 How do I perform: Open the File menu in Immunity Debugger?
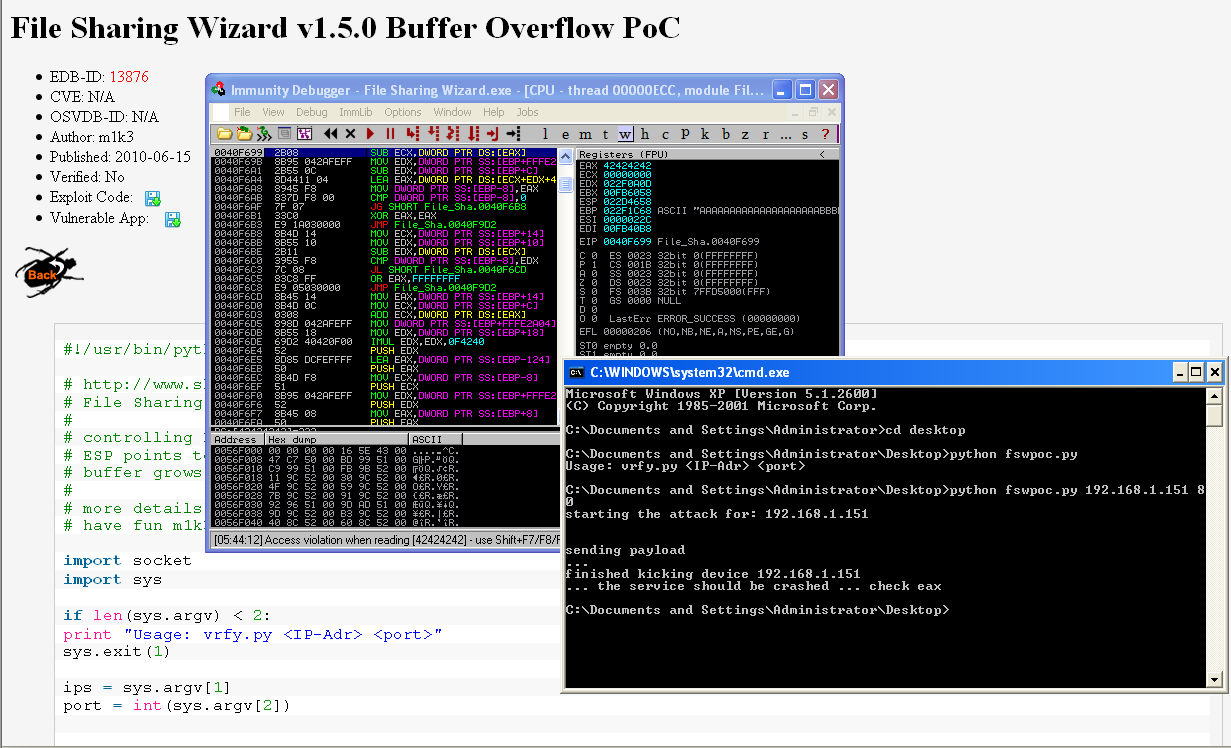pos(242,112)
